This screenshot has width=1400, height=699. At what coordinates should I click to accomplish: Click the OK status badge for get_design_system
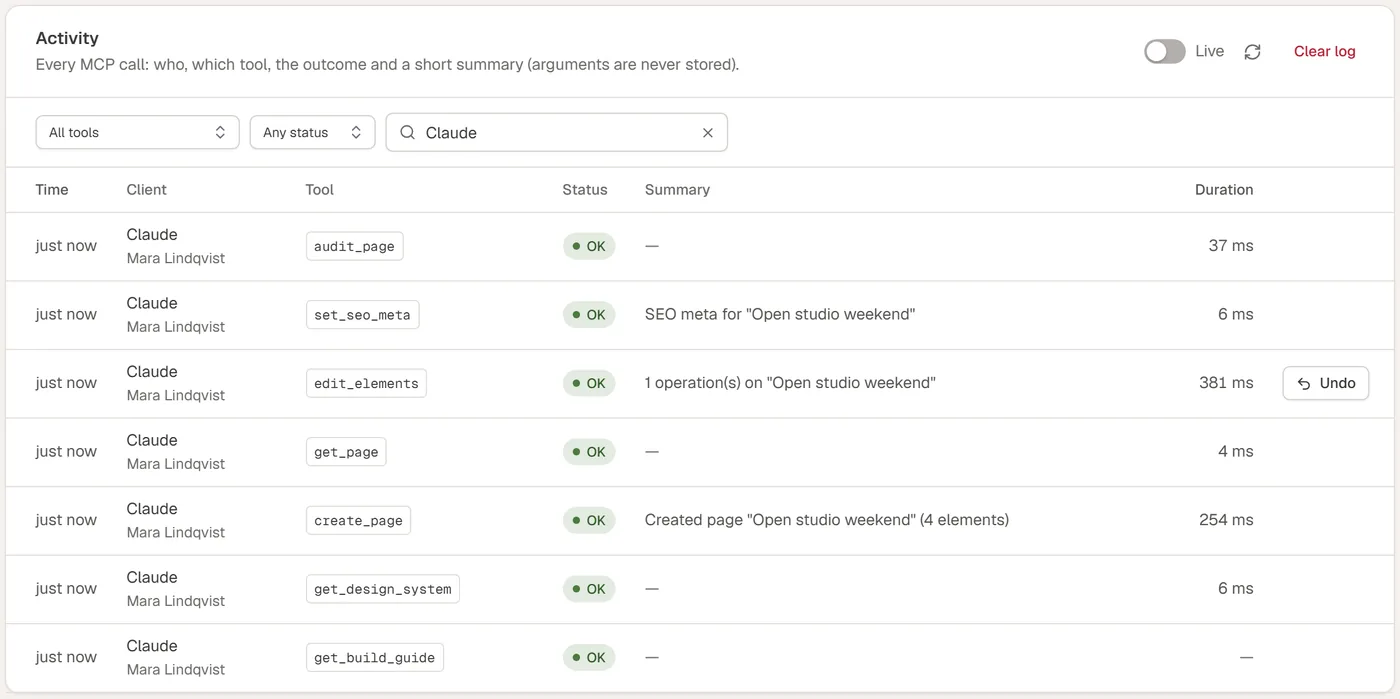click(x=589, y=589)
